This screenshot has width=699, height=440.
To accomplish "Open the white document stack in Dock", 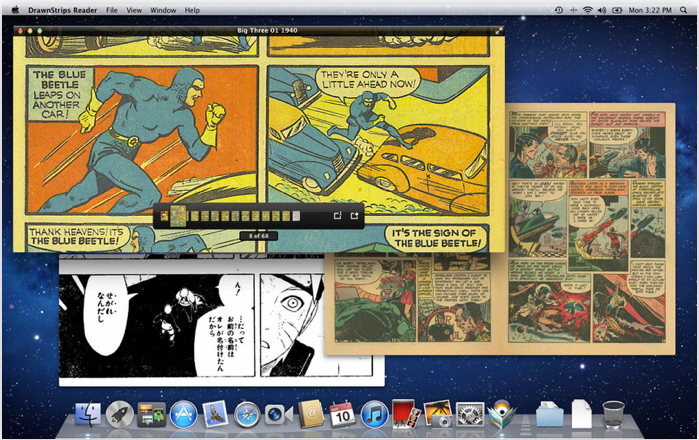I will (x=581, y=414).
